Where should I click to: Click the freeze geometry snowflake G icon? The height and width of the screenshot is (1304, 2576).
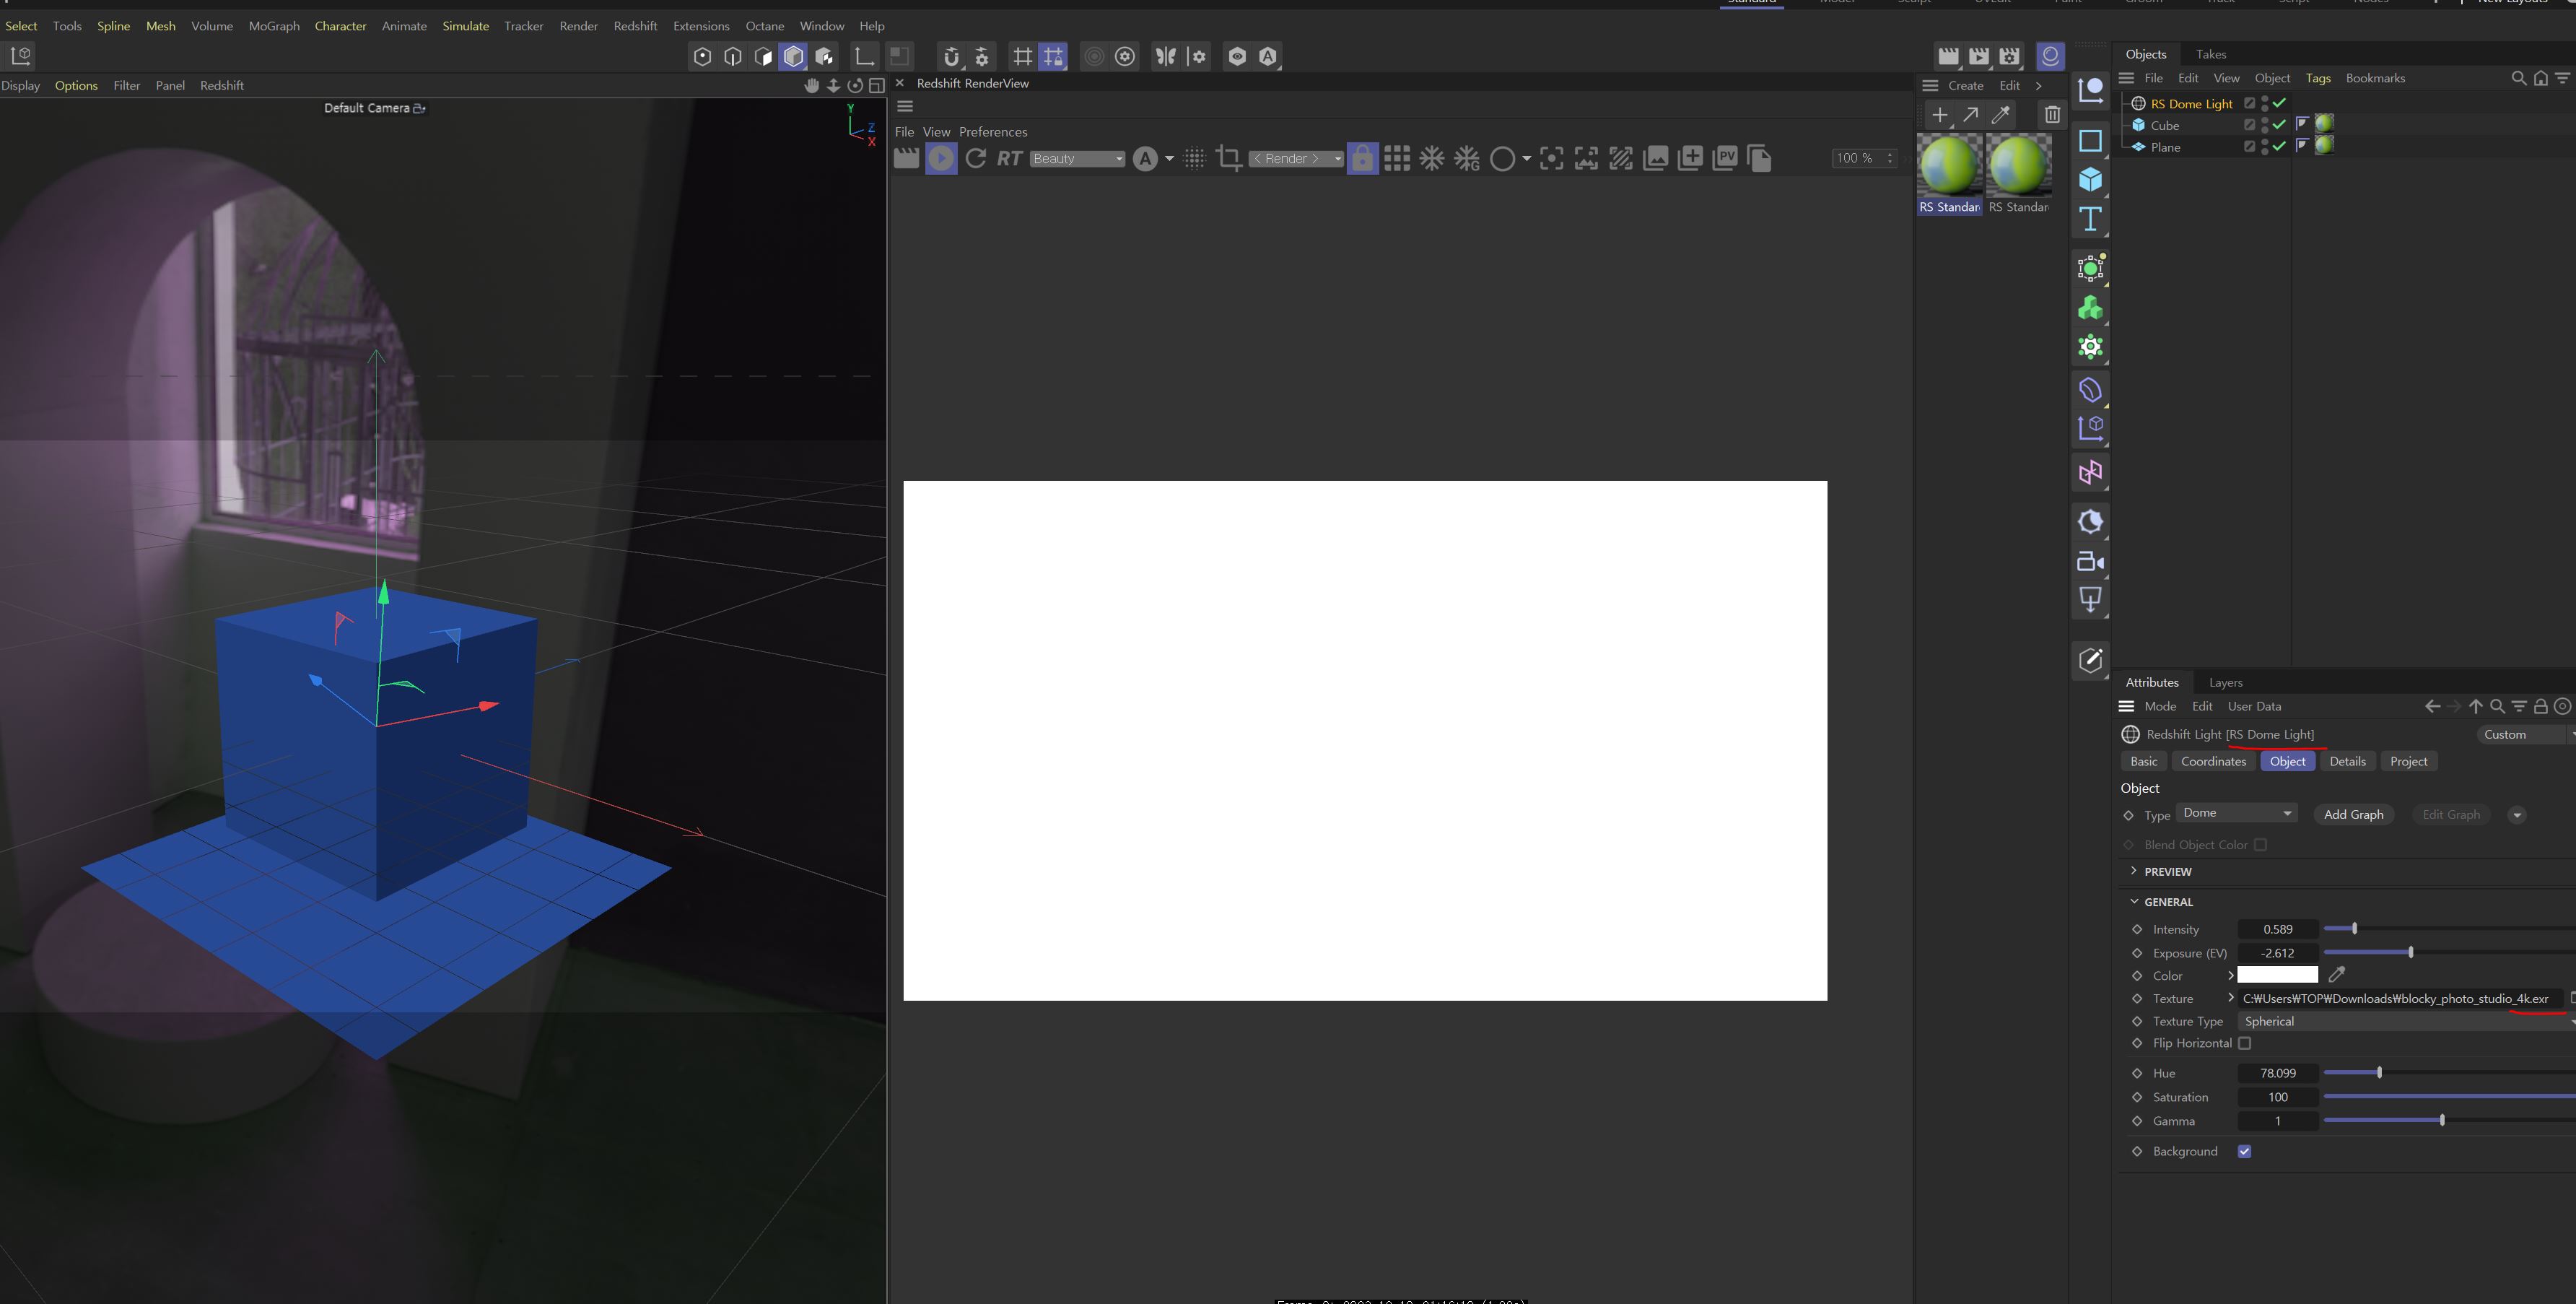point(1467,158)
